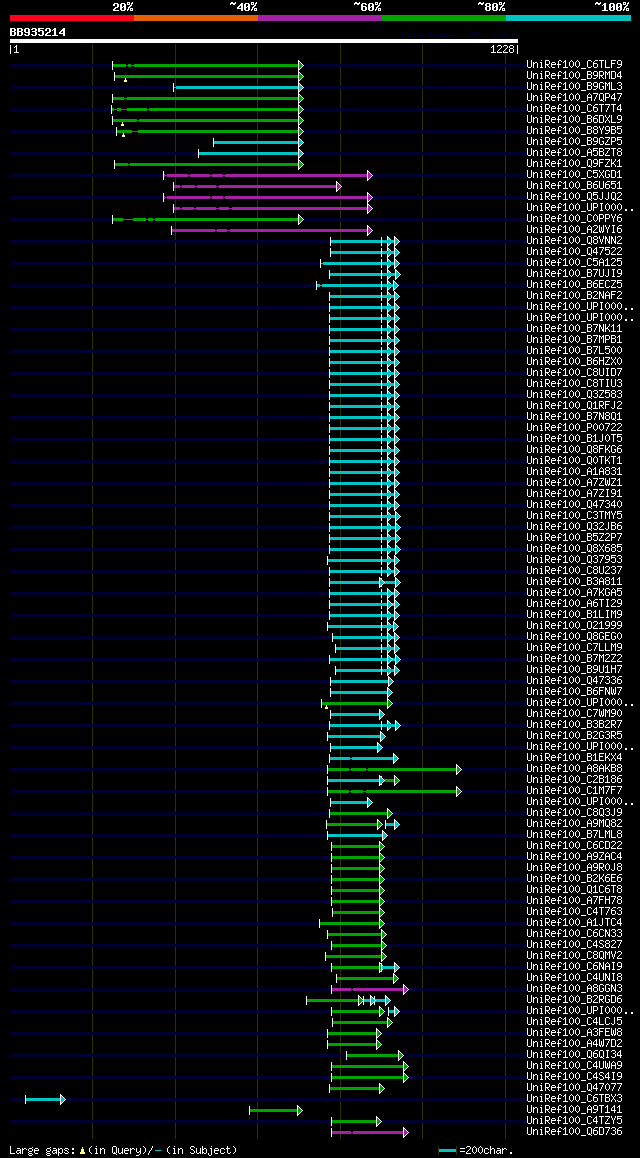Open hit UniRef100_C6TLF9
This screenshot has width=640, height=1158.
click(574, 64)
